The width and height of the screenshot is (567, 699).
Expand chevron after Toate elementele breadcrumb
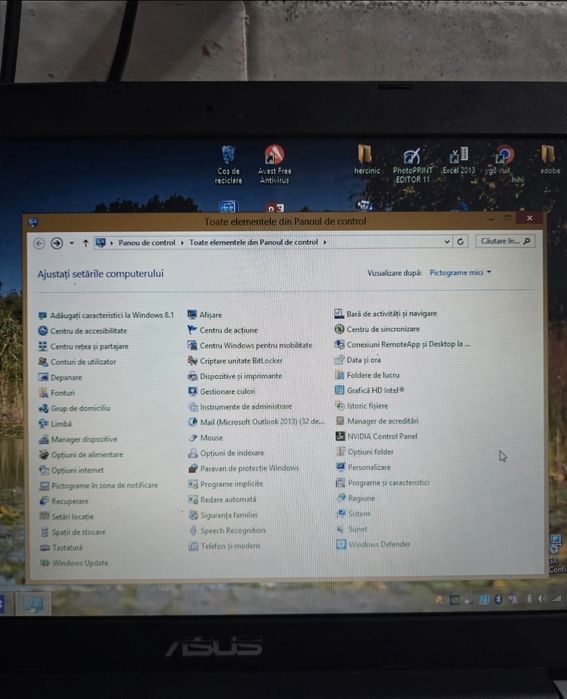click(325, 242)
